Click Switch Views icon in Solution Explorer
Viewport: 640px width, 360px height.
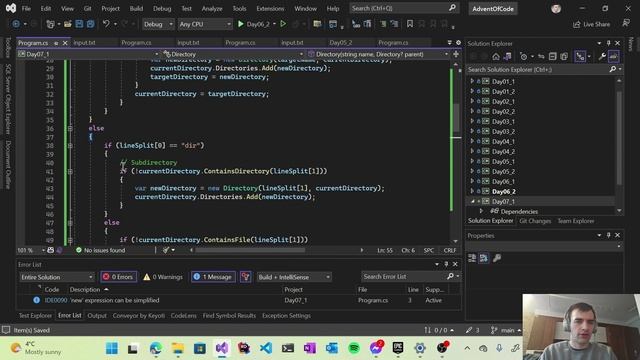(x=507, y=56)
